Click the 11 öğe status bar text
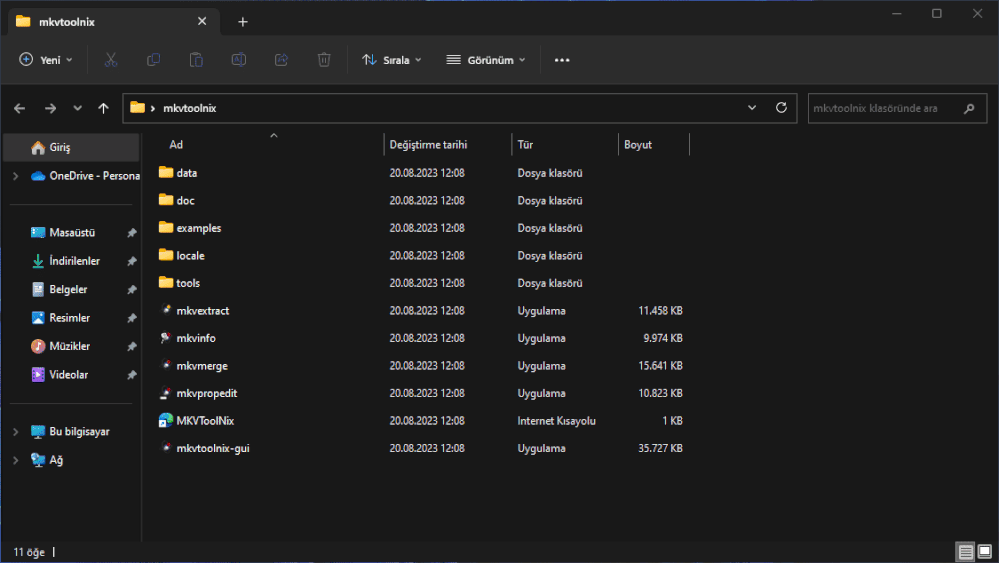Image resolution: width=999 pixels, height=563 pixels. coord(29,552)
